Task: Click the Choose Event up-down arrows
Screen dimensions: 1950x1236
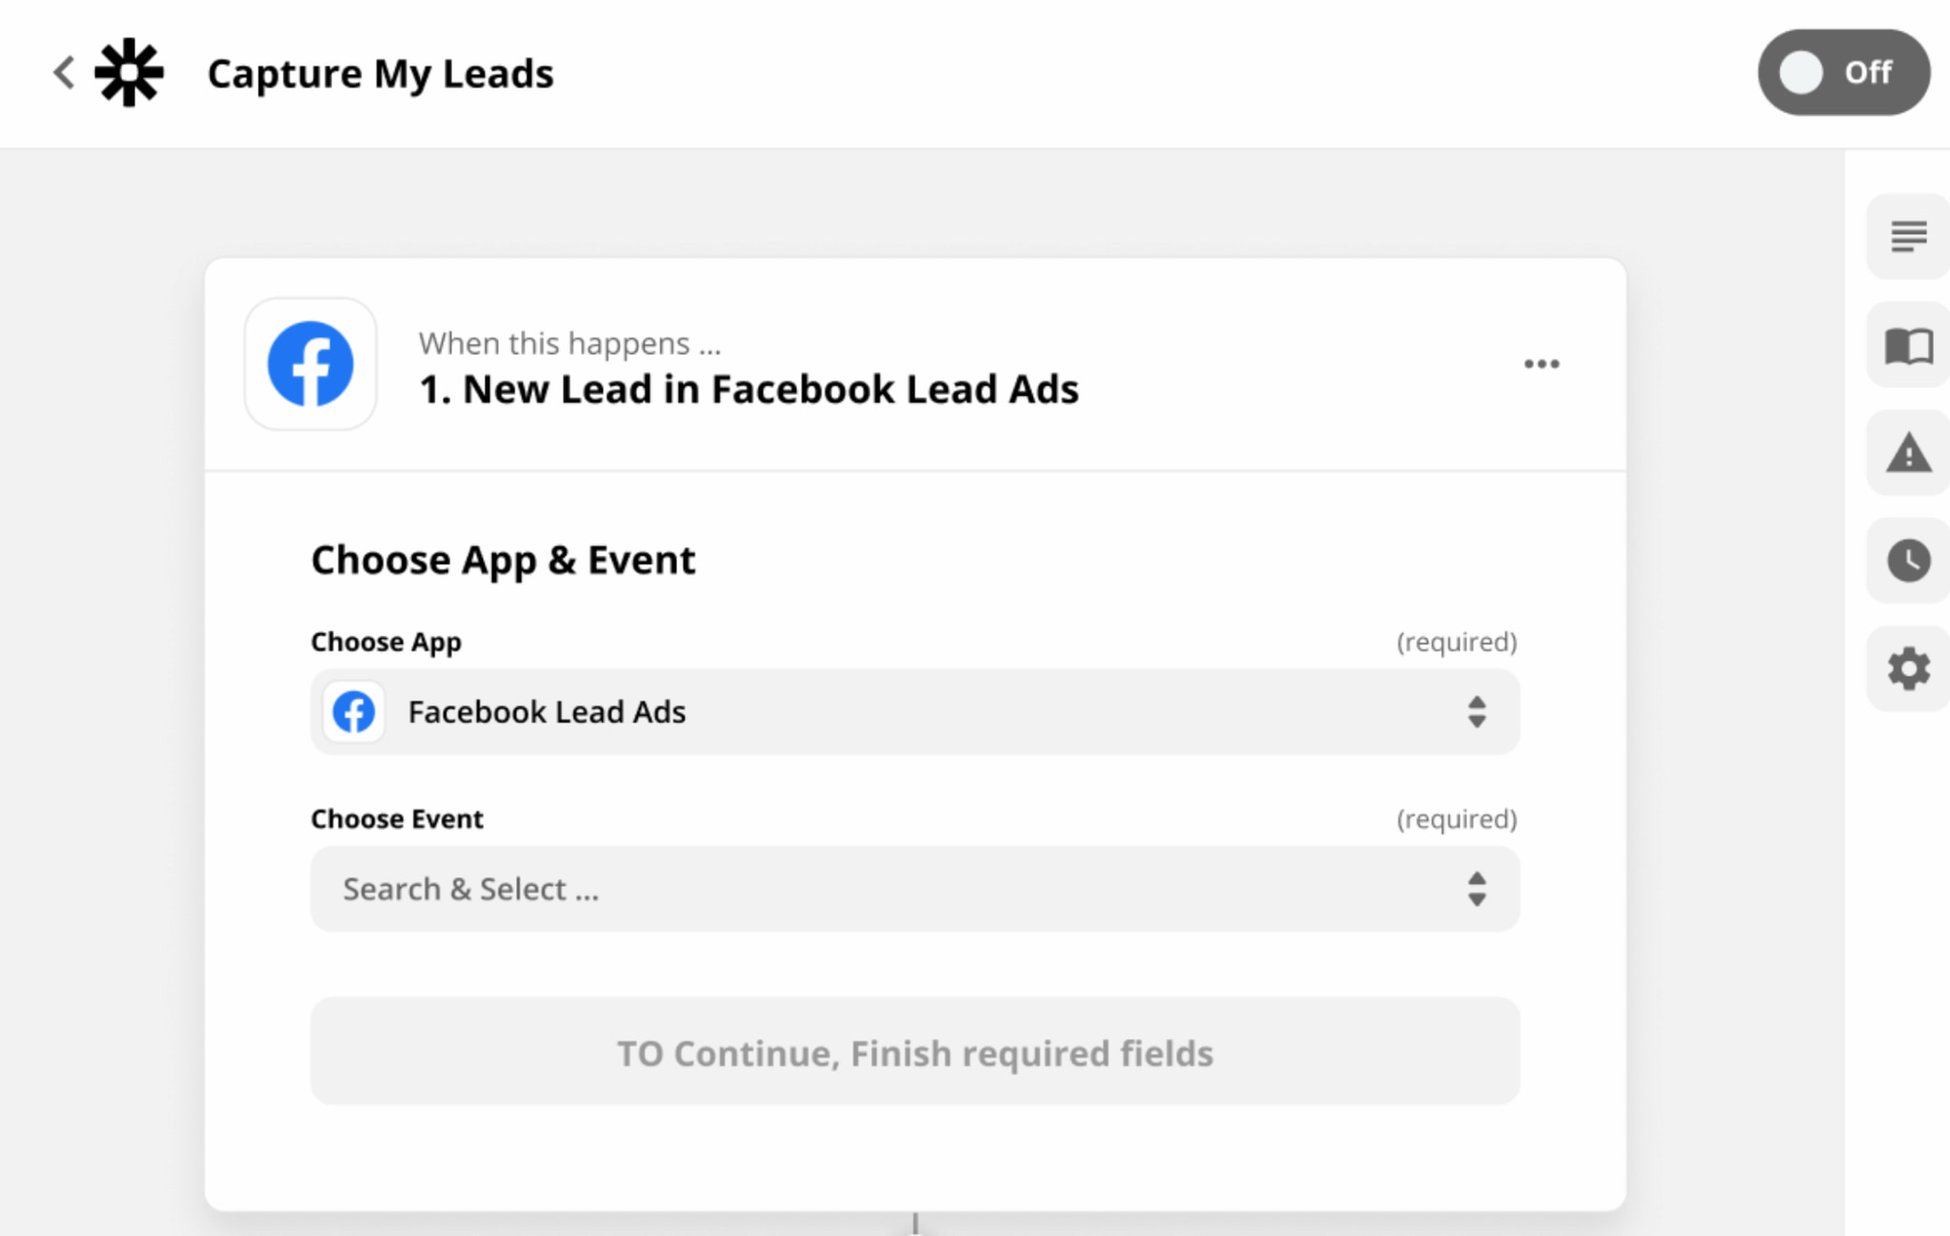Action: 1476,889
